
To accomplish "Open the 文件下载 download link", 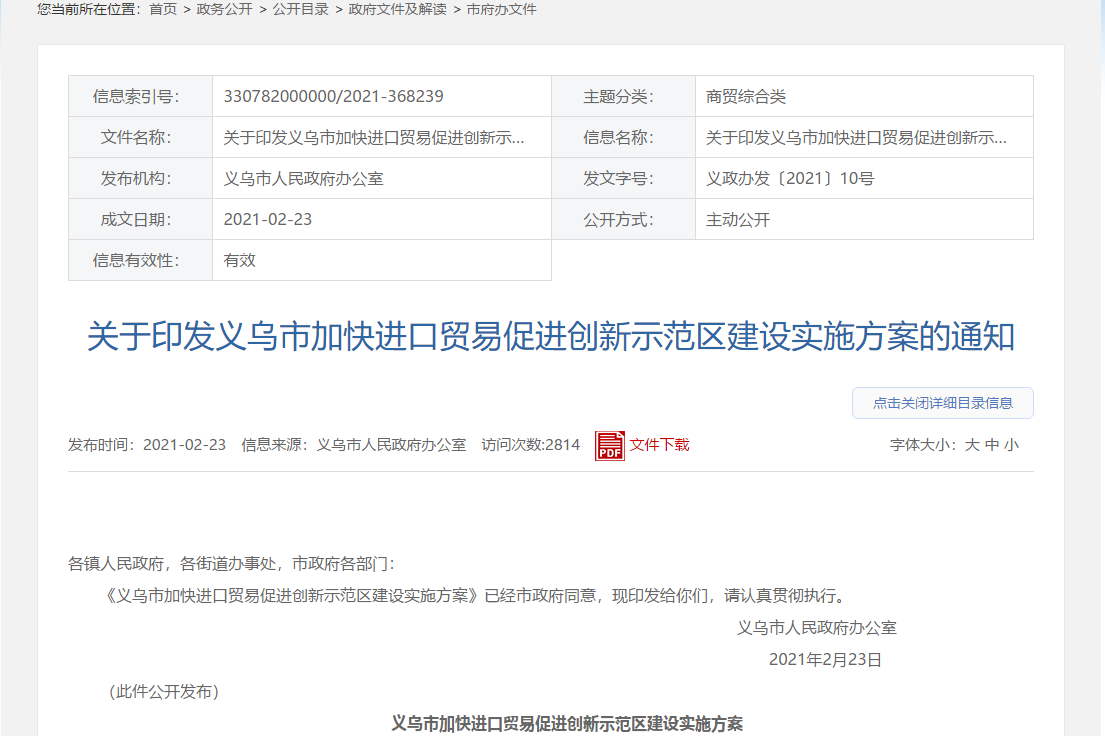I will (x=659, y=445).
